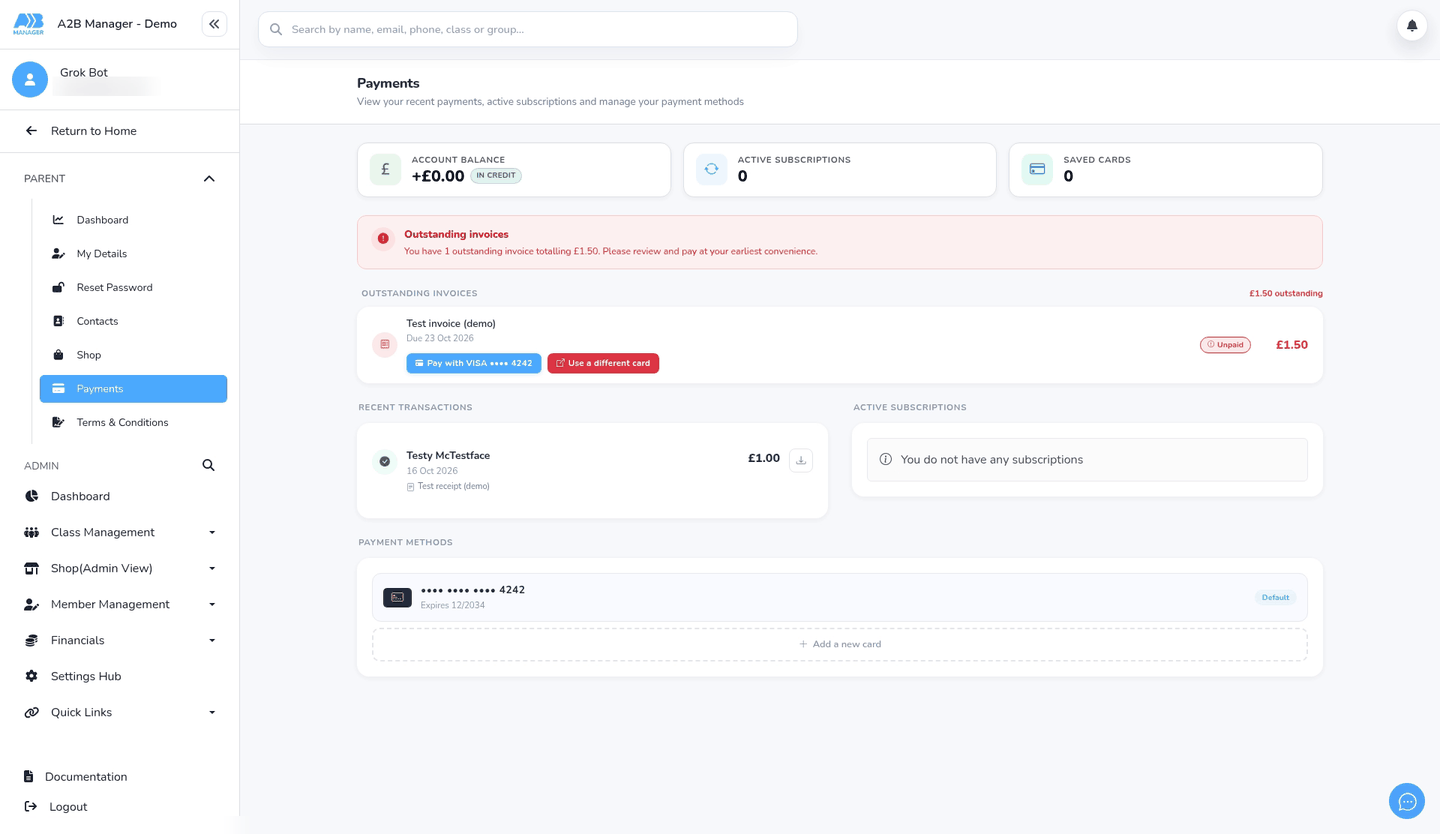Click the A2B Manager logo

[28, 24]
